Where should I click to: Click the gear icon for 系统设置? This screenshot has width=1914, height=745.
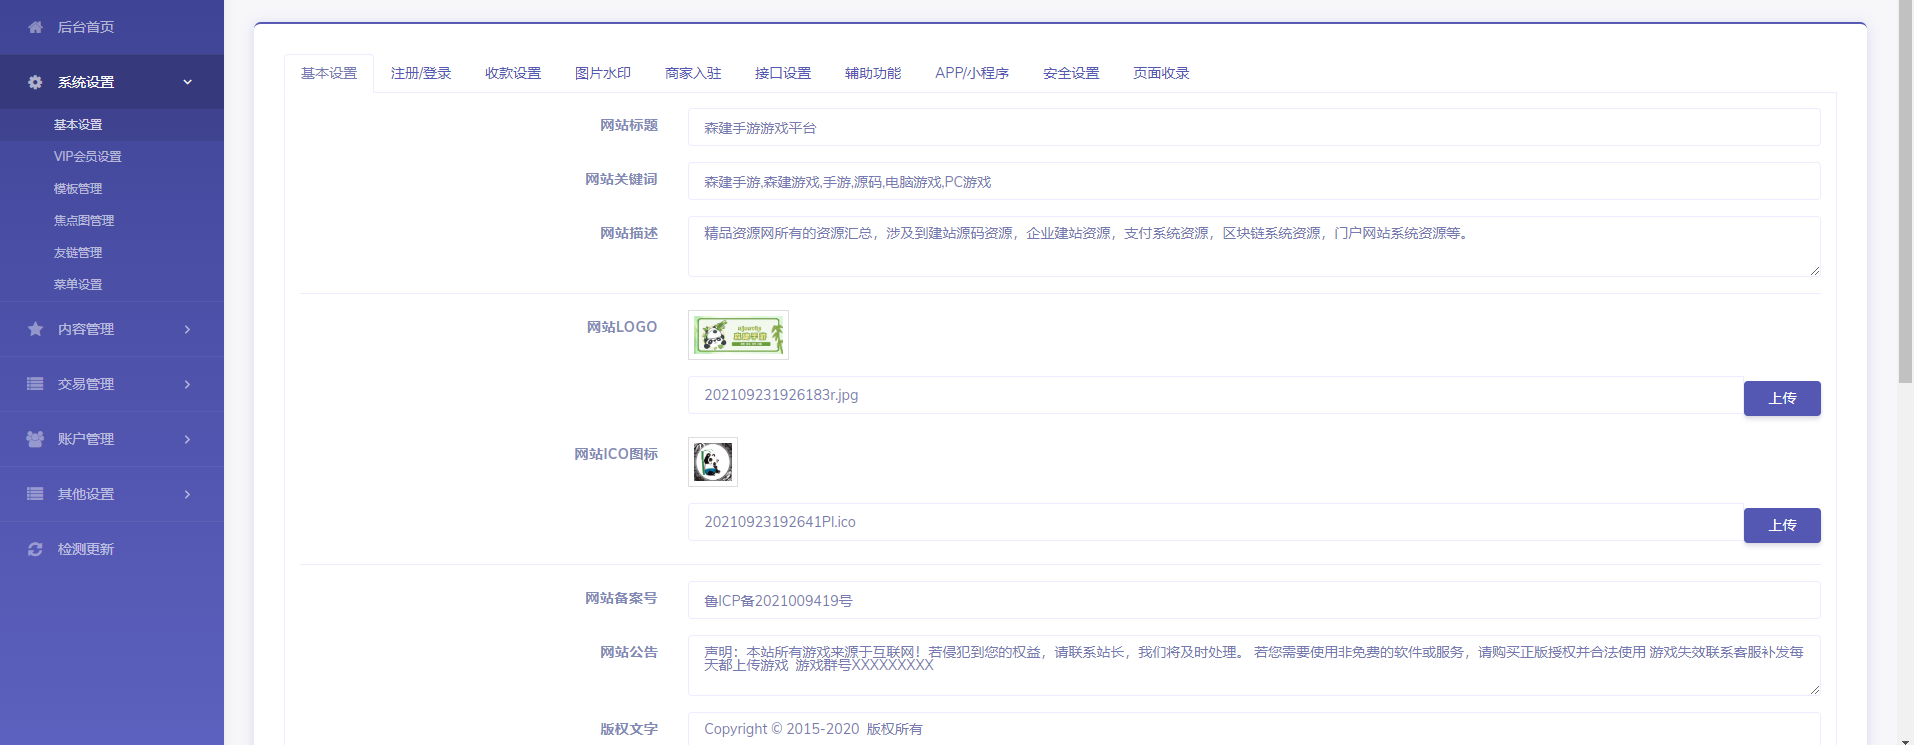[35, 82]
